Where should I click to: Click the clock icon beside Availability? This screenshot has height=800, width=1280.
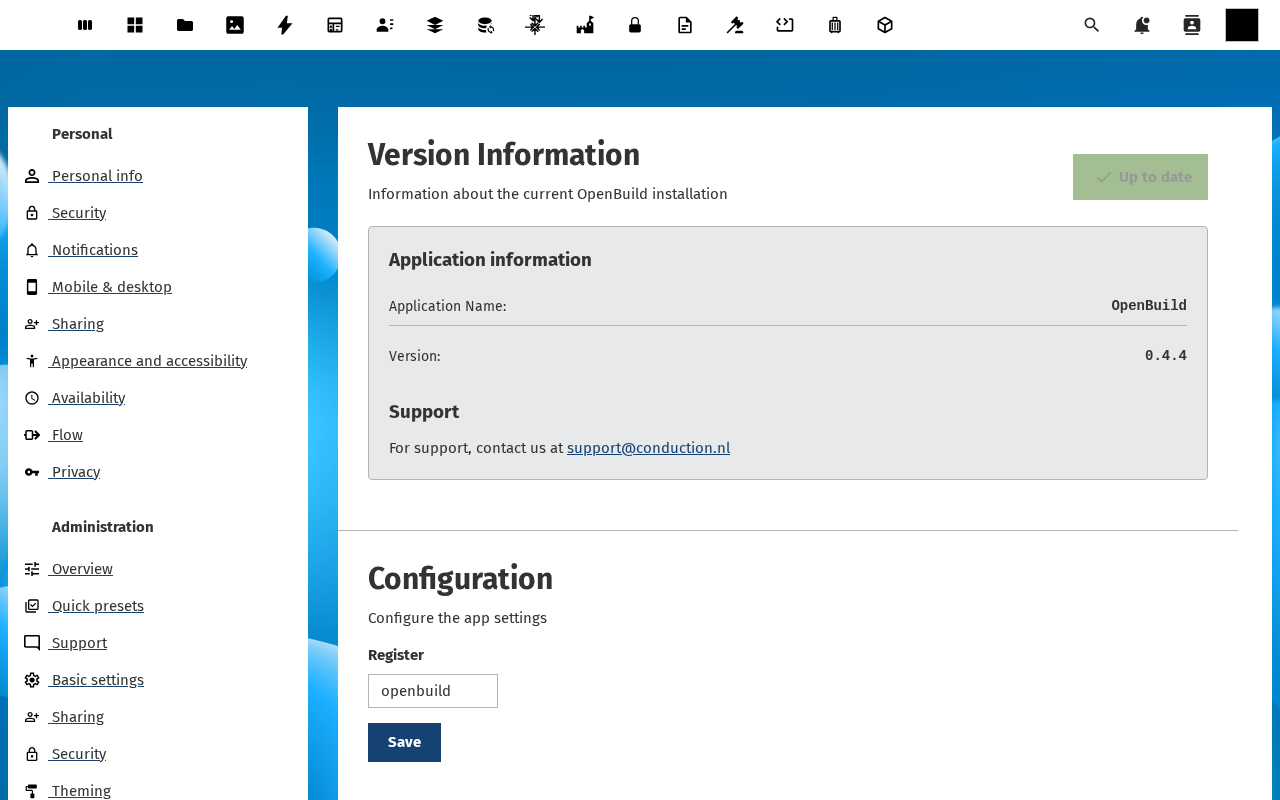[32, 398]
